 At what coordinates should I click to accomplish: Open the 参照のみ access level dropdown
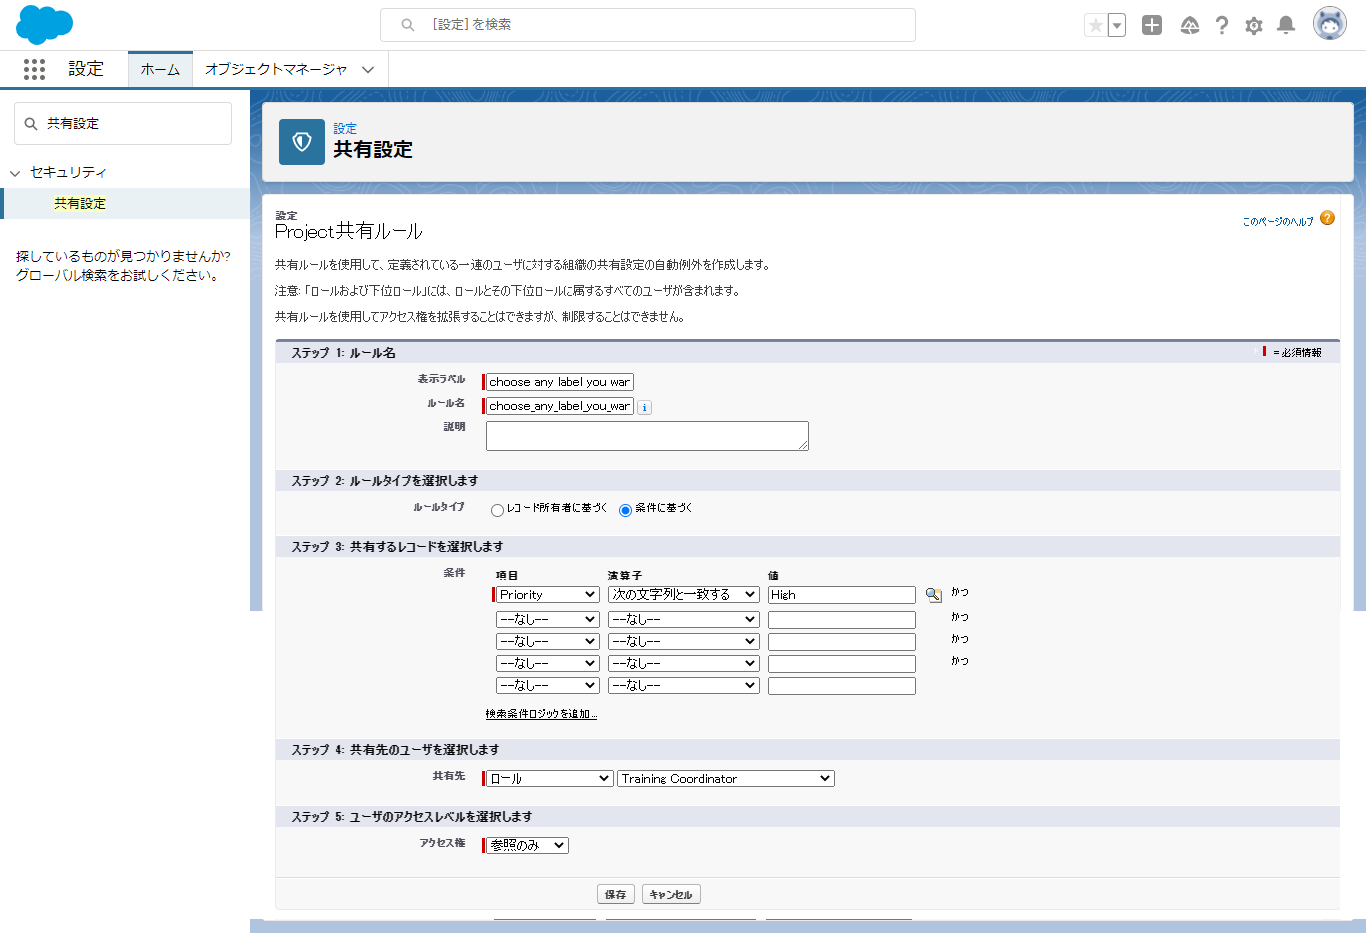click(527, 845)
